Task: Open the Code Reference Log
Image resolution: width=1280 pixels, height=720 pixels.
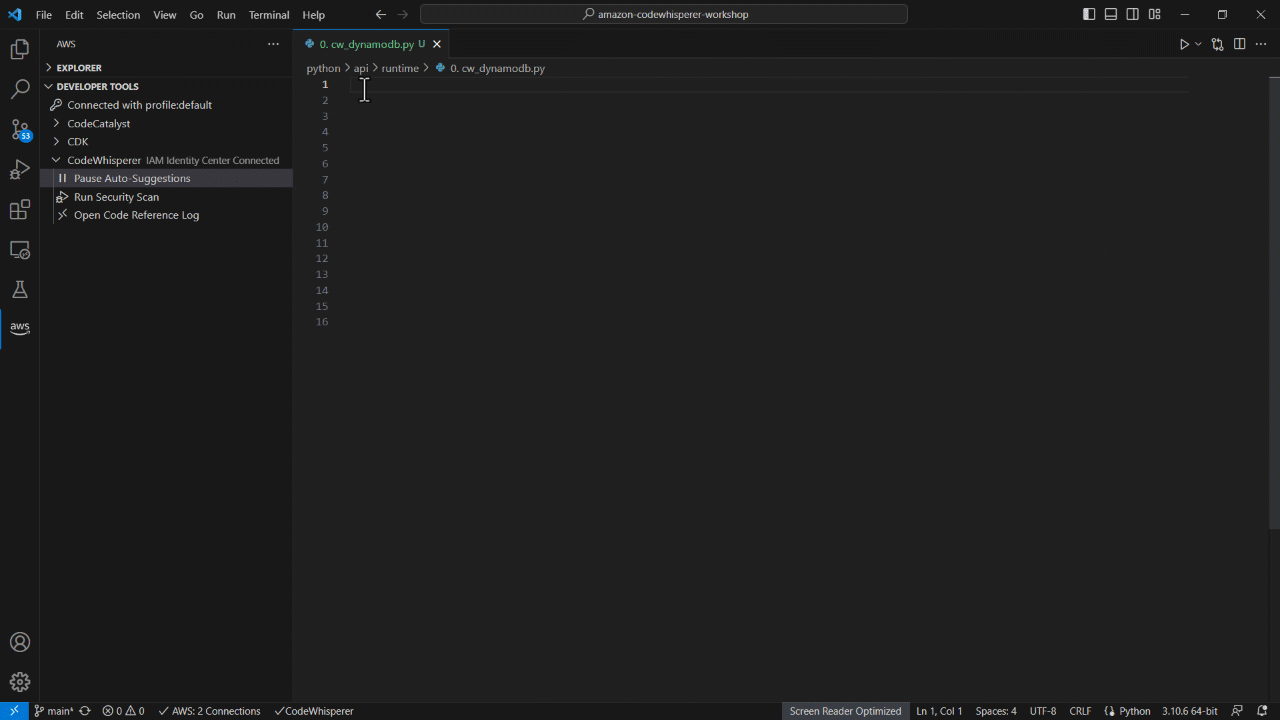Action: click(136, 215)
